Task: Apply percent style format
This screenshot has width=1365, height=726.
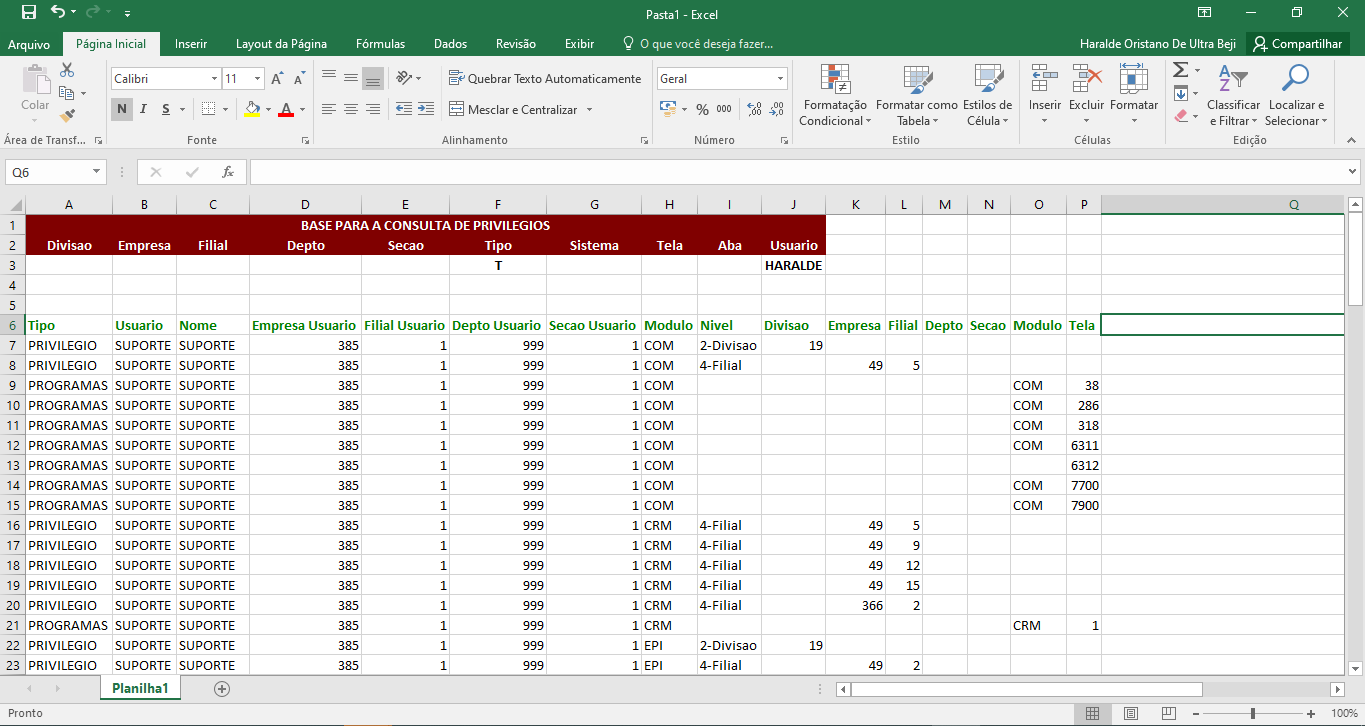Action: tap(702, 109)
